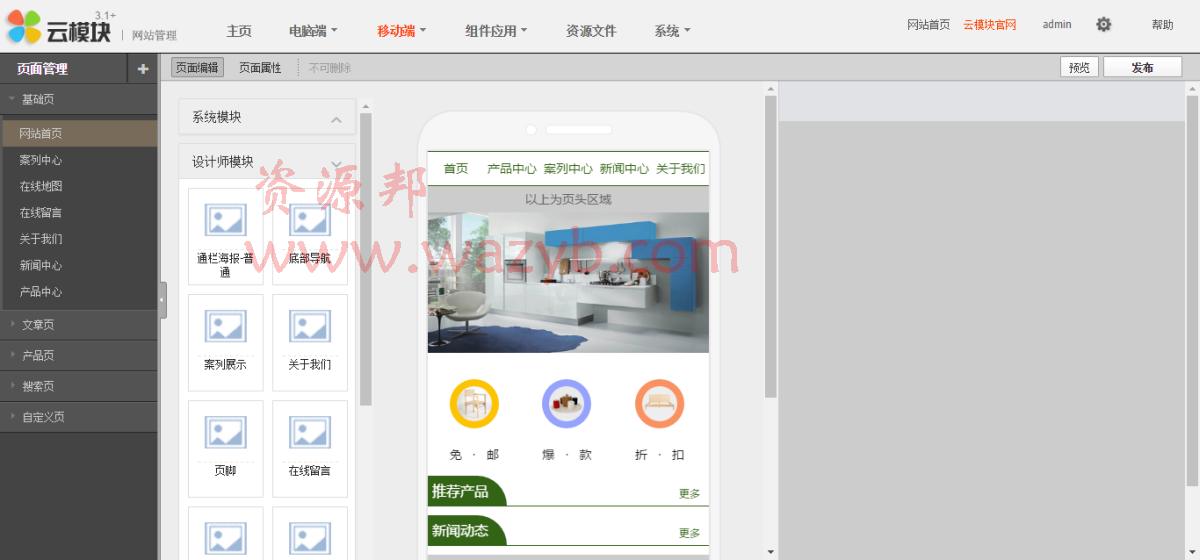Image resolution: width=1200 pixels, height=560 pixels.
Task: Open the 帮助 link
Action: 1162,25
